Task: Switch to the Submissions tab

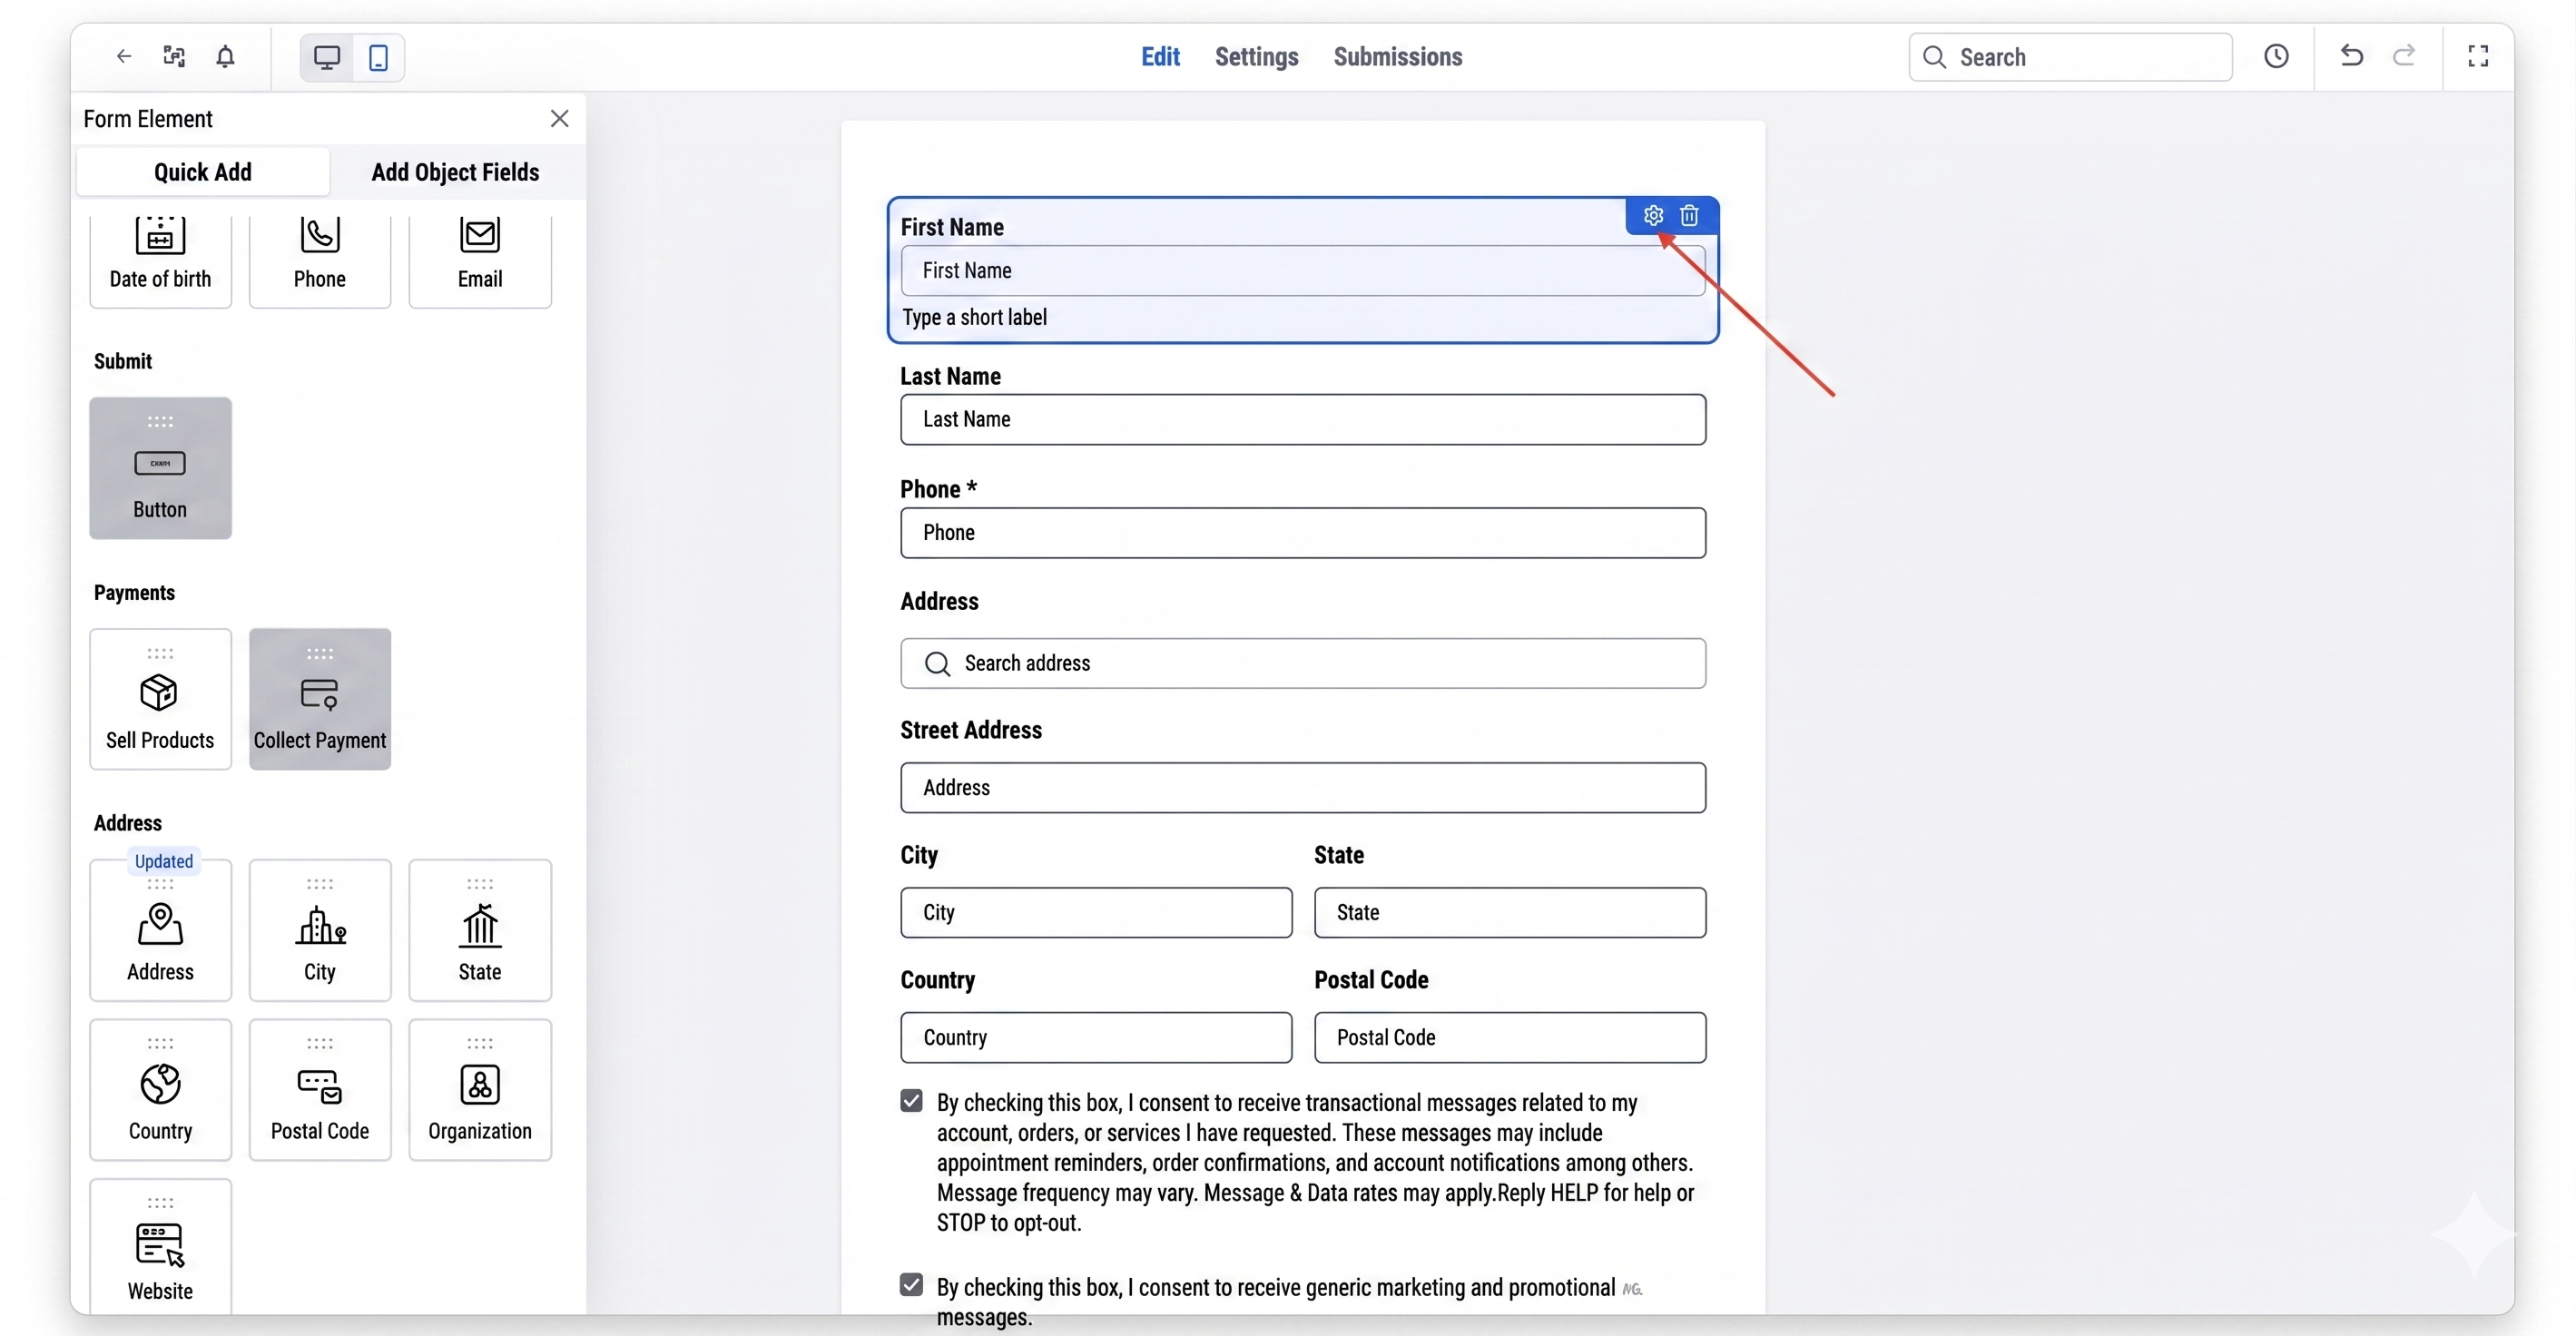Action: tap(1396, 57)
